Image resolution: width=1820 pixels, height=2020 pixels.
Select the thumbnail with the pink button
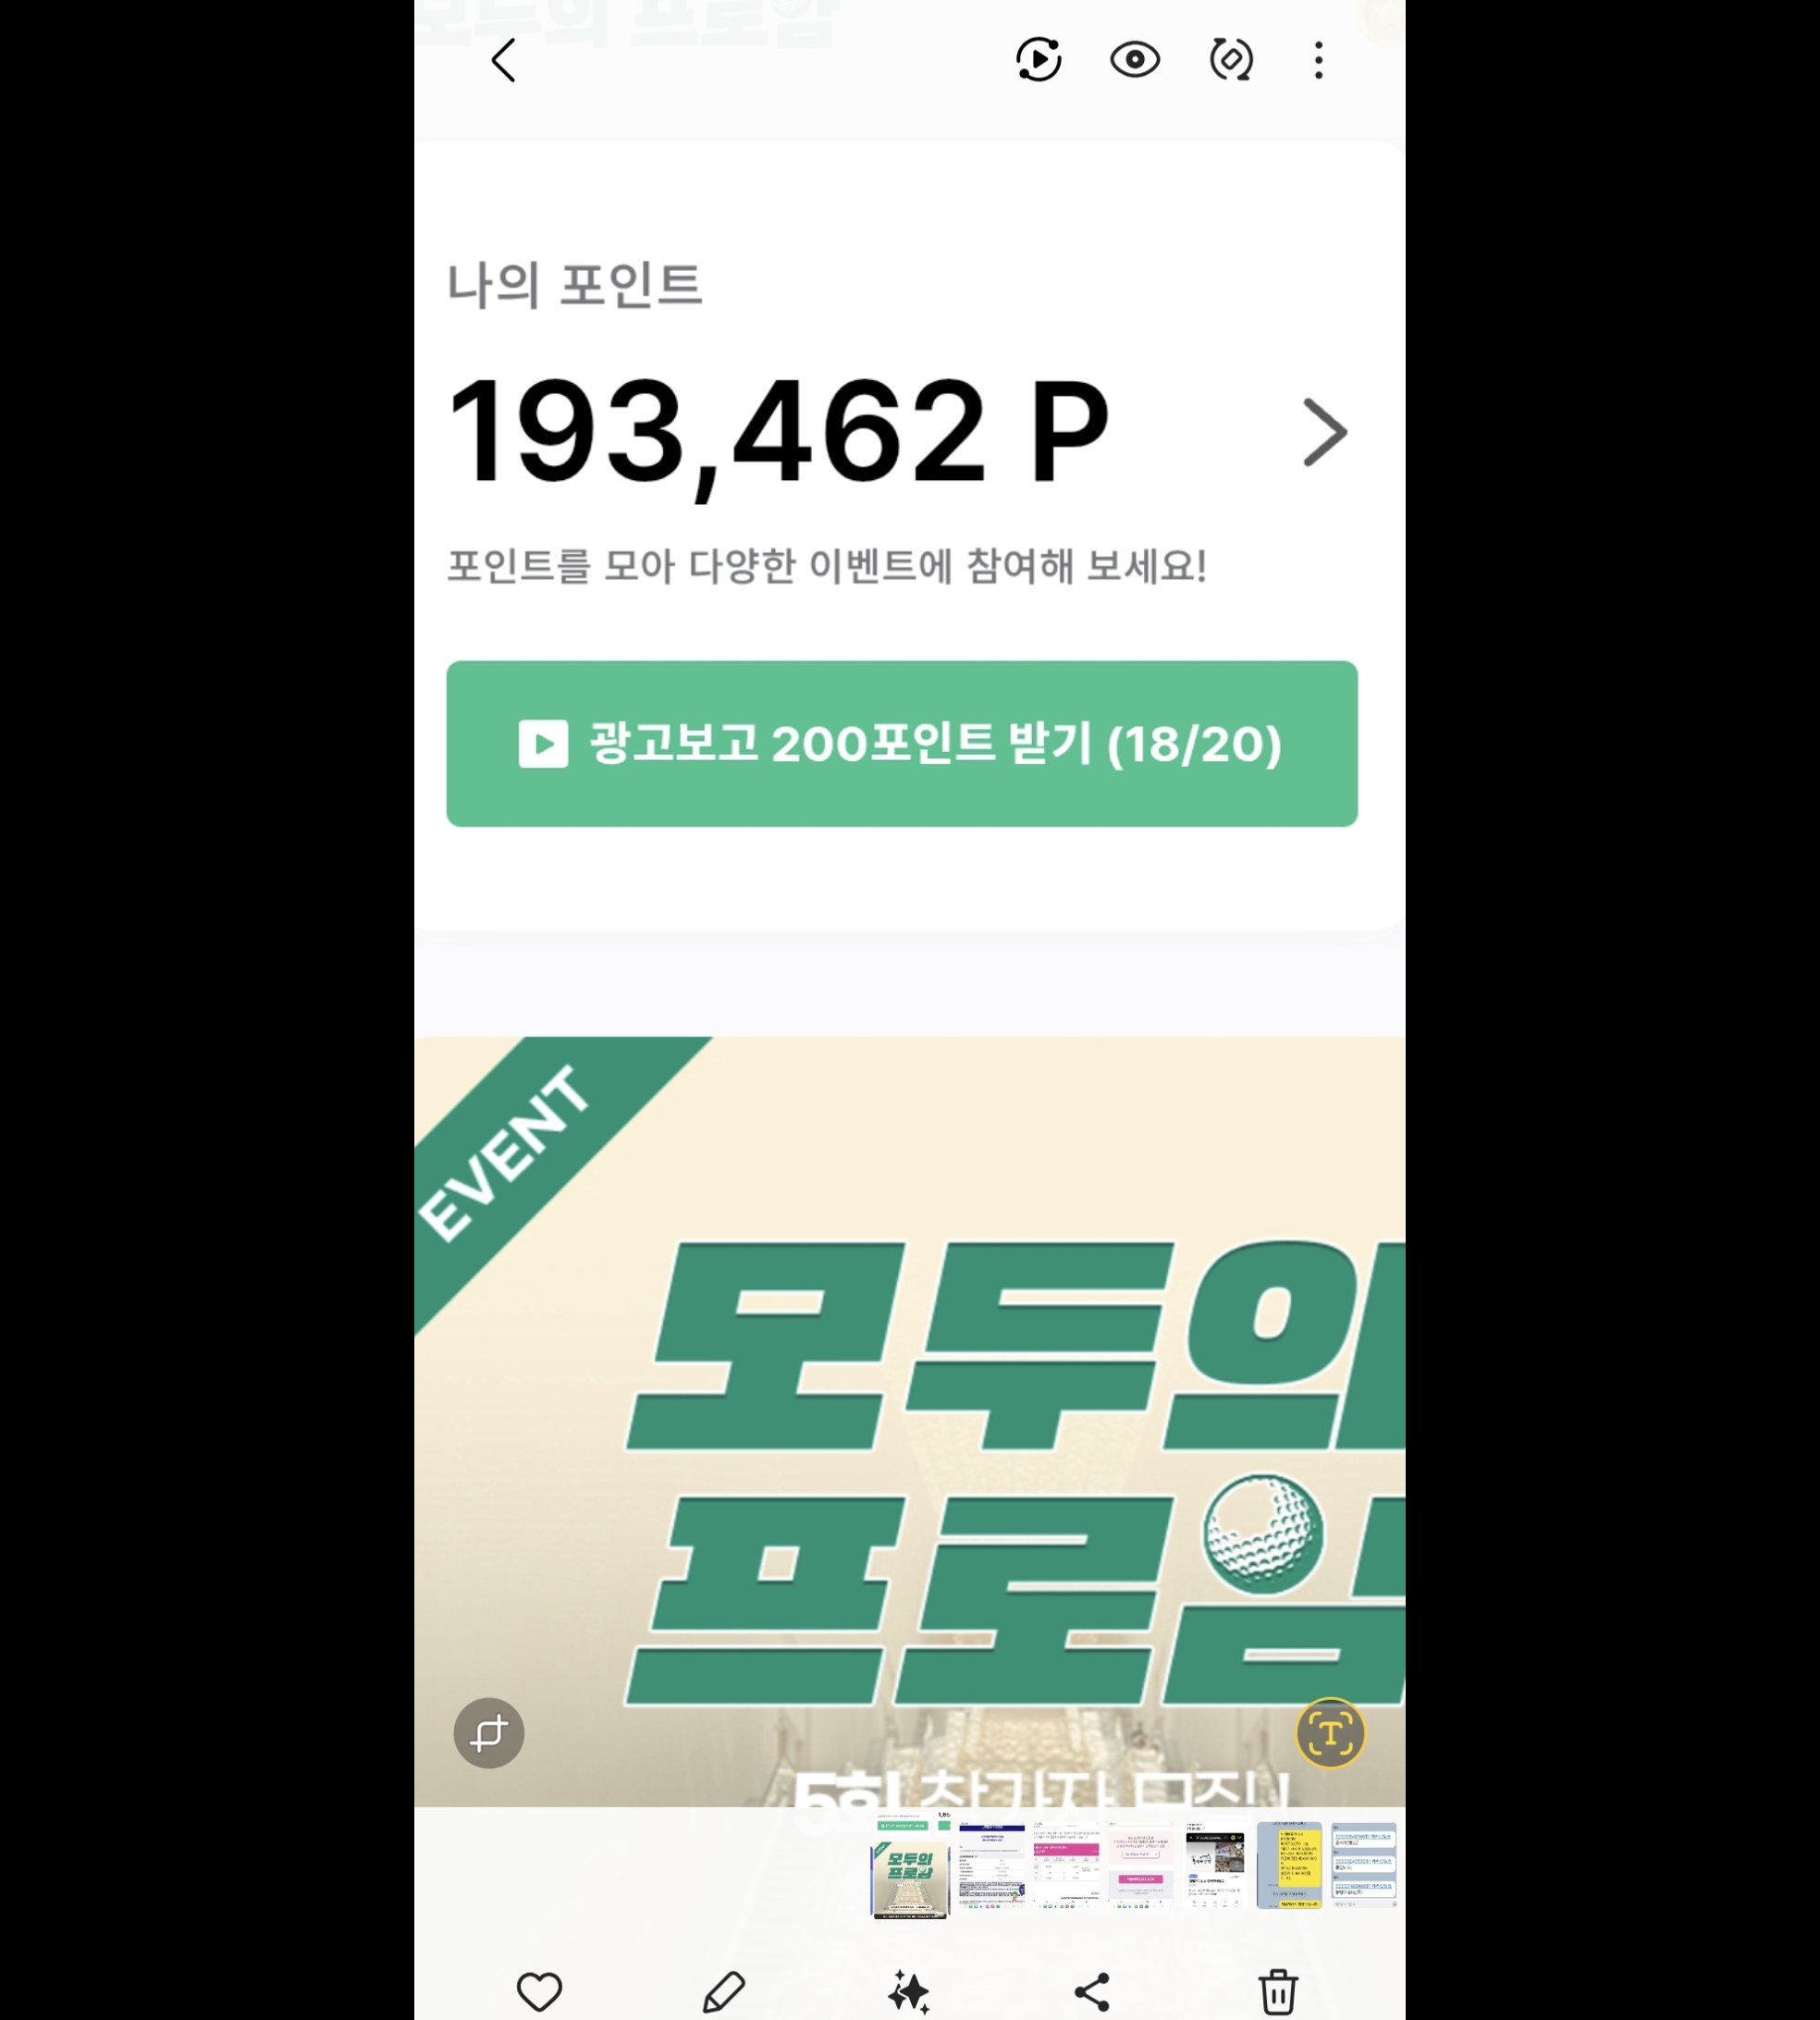tap(1140, 1865)
